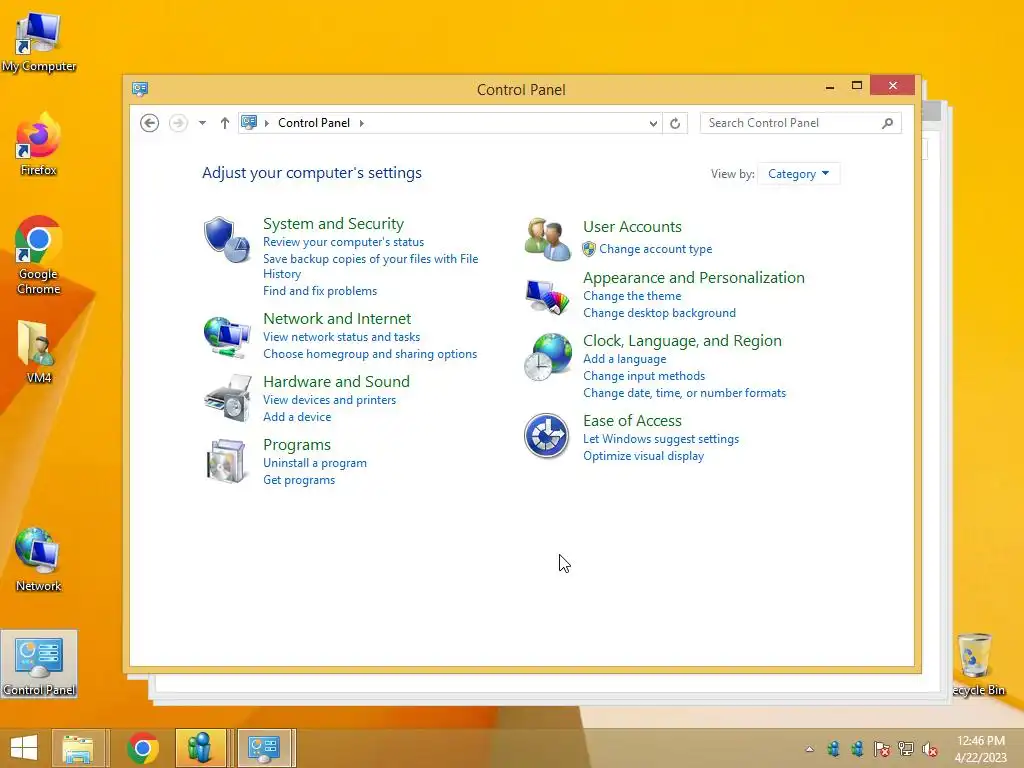Viewport: 1024px width, 768px height.
Task: Open Programs category link
Action: (296, 445)
